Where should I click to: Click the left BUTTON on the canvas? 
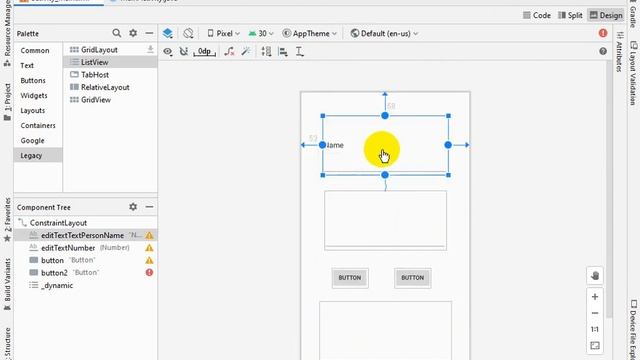350,278
